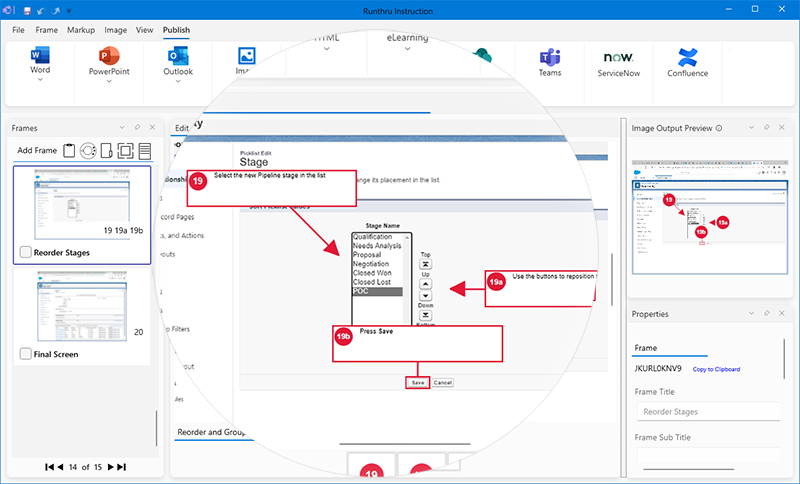Pin the Frames panel
Image resolution: width=800 pixels, height=484 pixels.
click(x=137, y=128)
